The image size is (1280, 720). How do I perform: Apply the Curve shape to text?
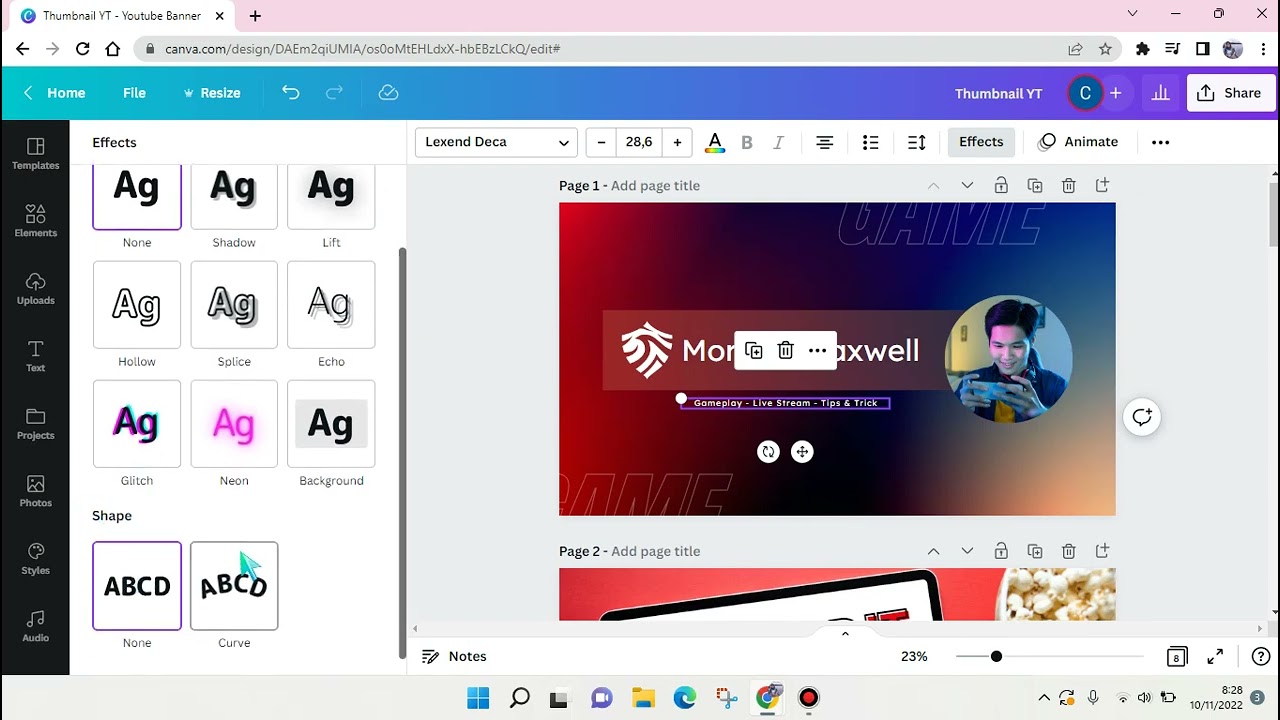(x=234, y=586)
